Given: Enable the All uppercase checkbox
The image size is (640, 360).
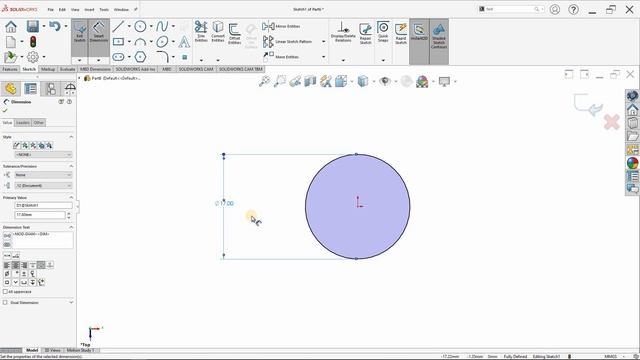Looking at the screenshot, I should (5, 292).
